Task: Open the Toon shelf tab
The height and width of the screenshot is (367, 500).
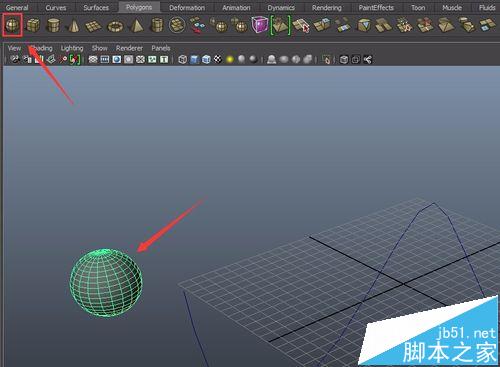Action: [x=418, y=7]
